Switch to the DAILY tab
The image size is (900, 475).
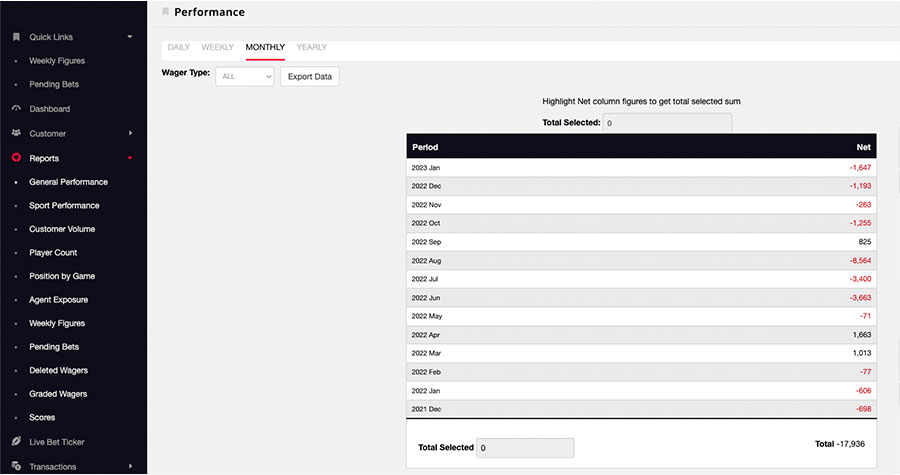179,47
